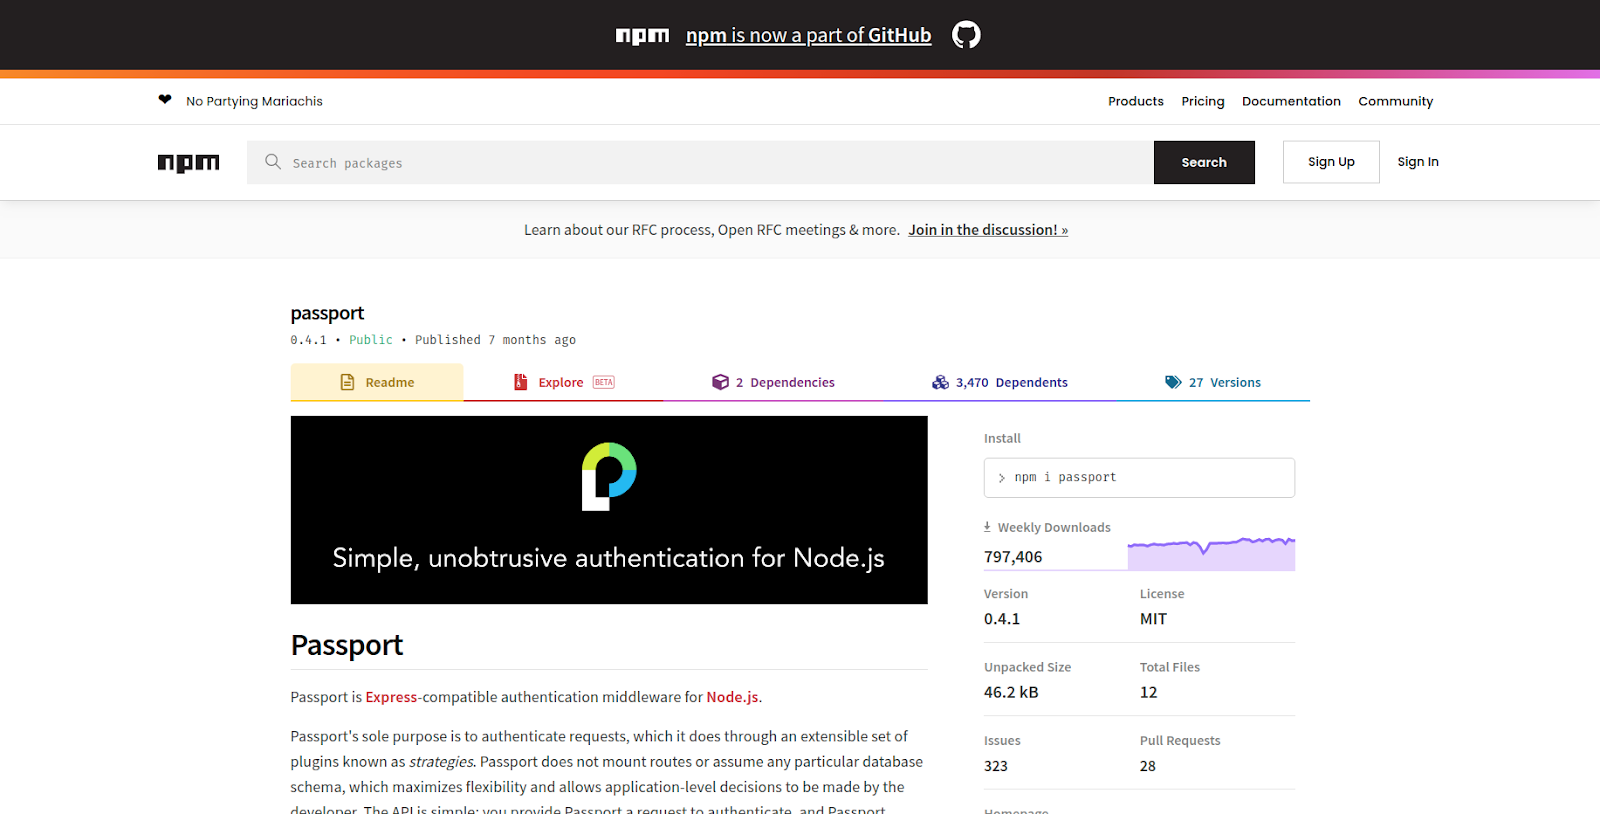This screenshot has height=814, width=1600.
Task: Focus the Search packages input field
Action: pyautogui.click(x=700, y=162)
